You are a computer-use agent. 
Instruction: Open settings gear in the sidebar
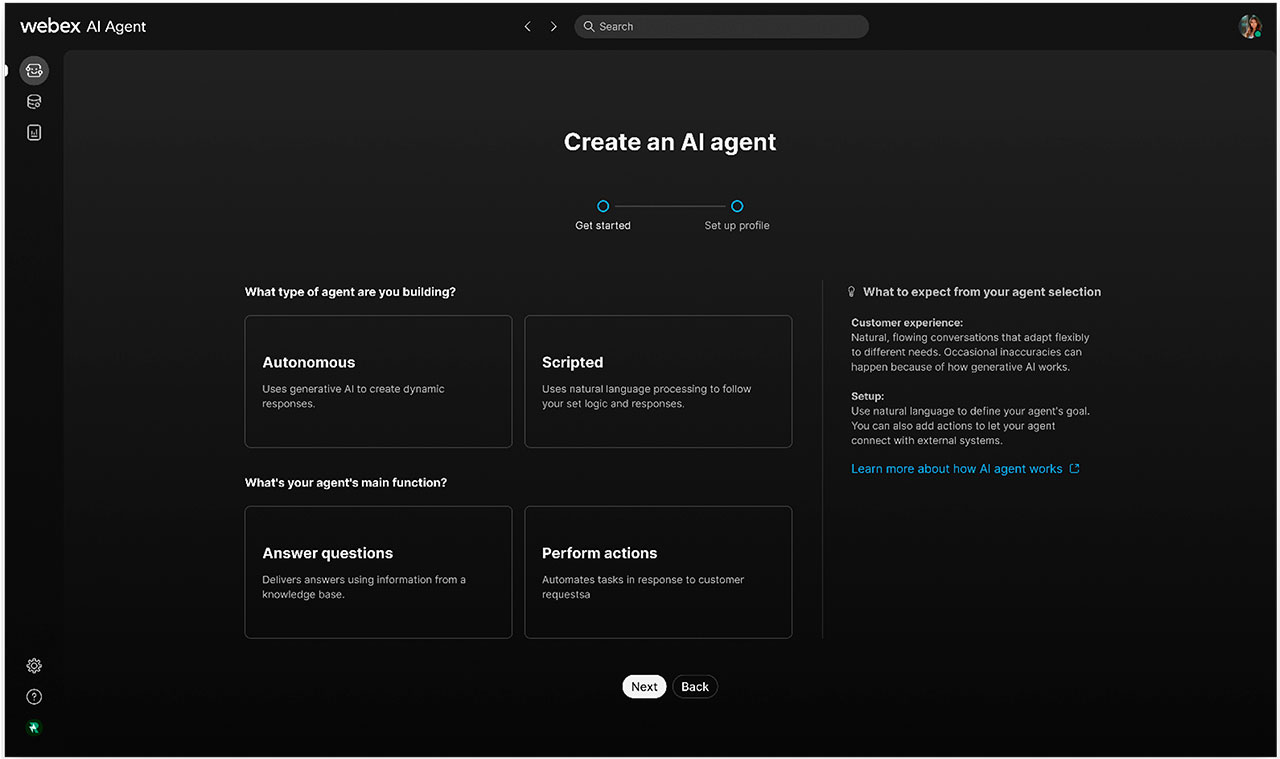pos(34,666)
